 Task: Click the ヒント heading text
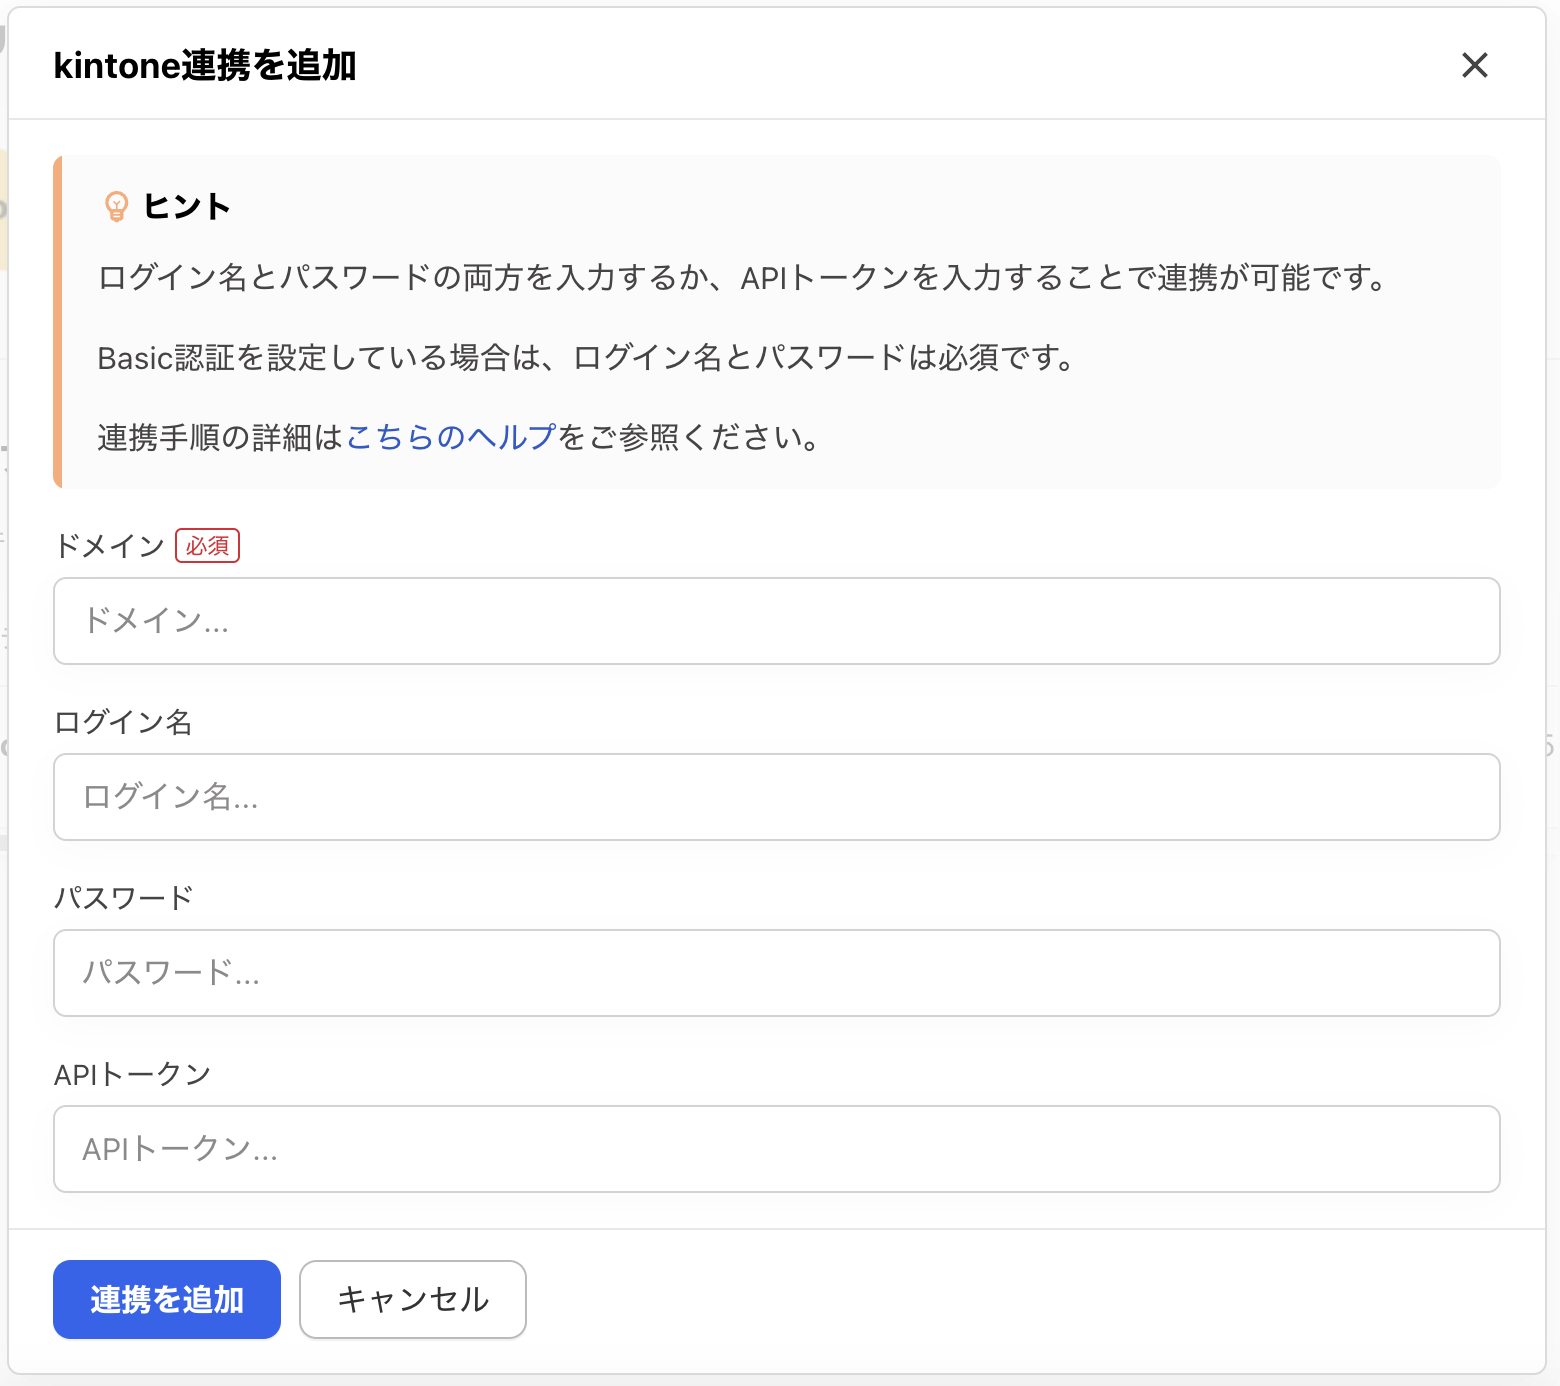pyautogui.click(x=187, y=206)
